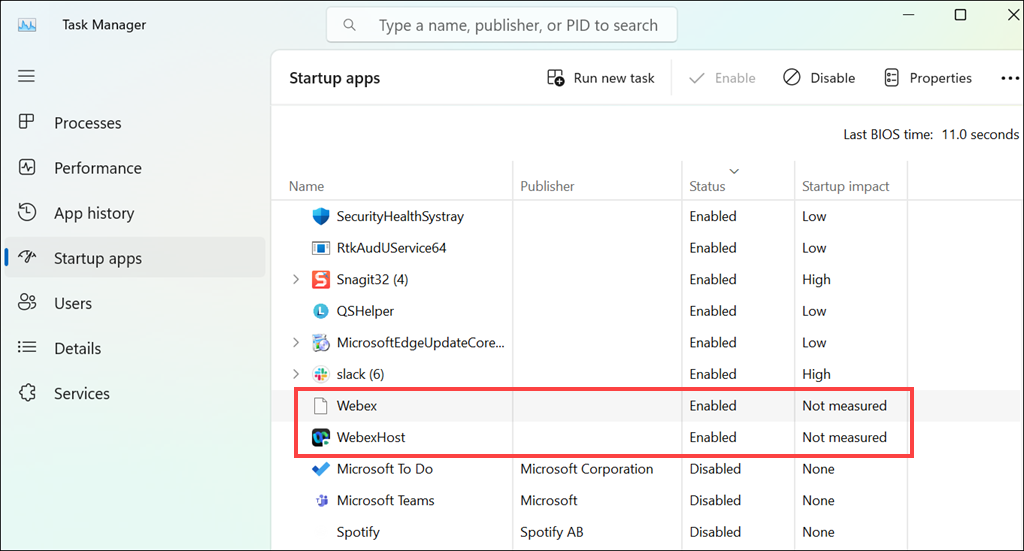Select the Microsoft Teams row icon
This screenshot has height=551, width=1024.
pyautogui.click(x=321, y=500)
